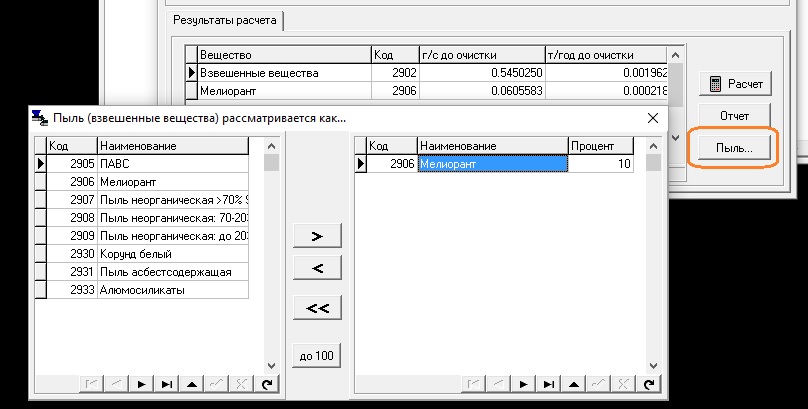Jump to last record in left navigator

point(166,384)
